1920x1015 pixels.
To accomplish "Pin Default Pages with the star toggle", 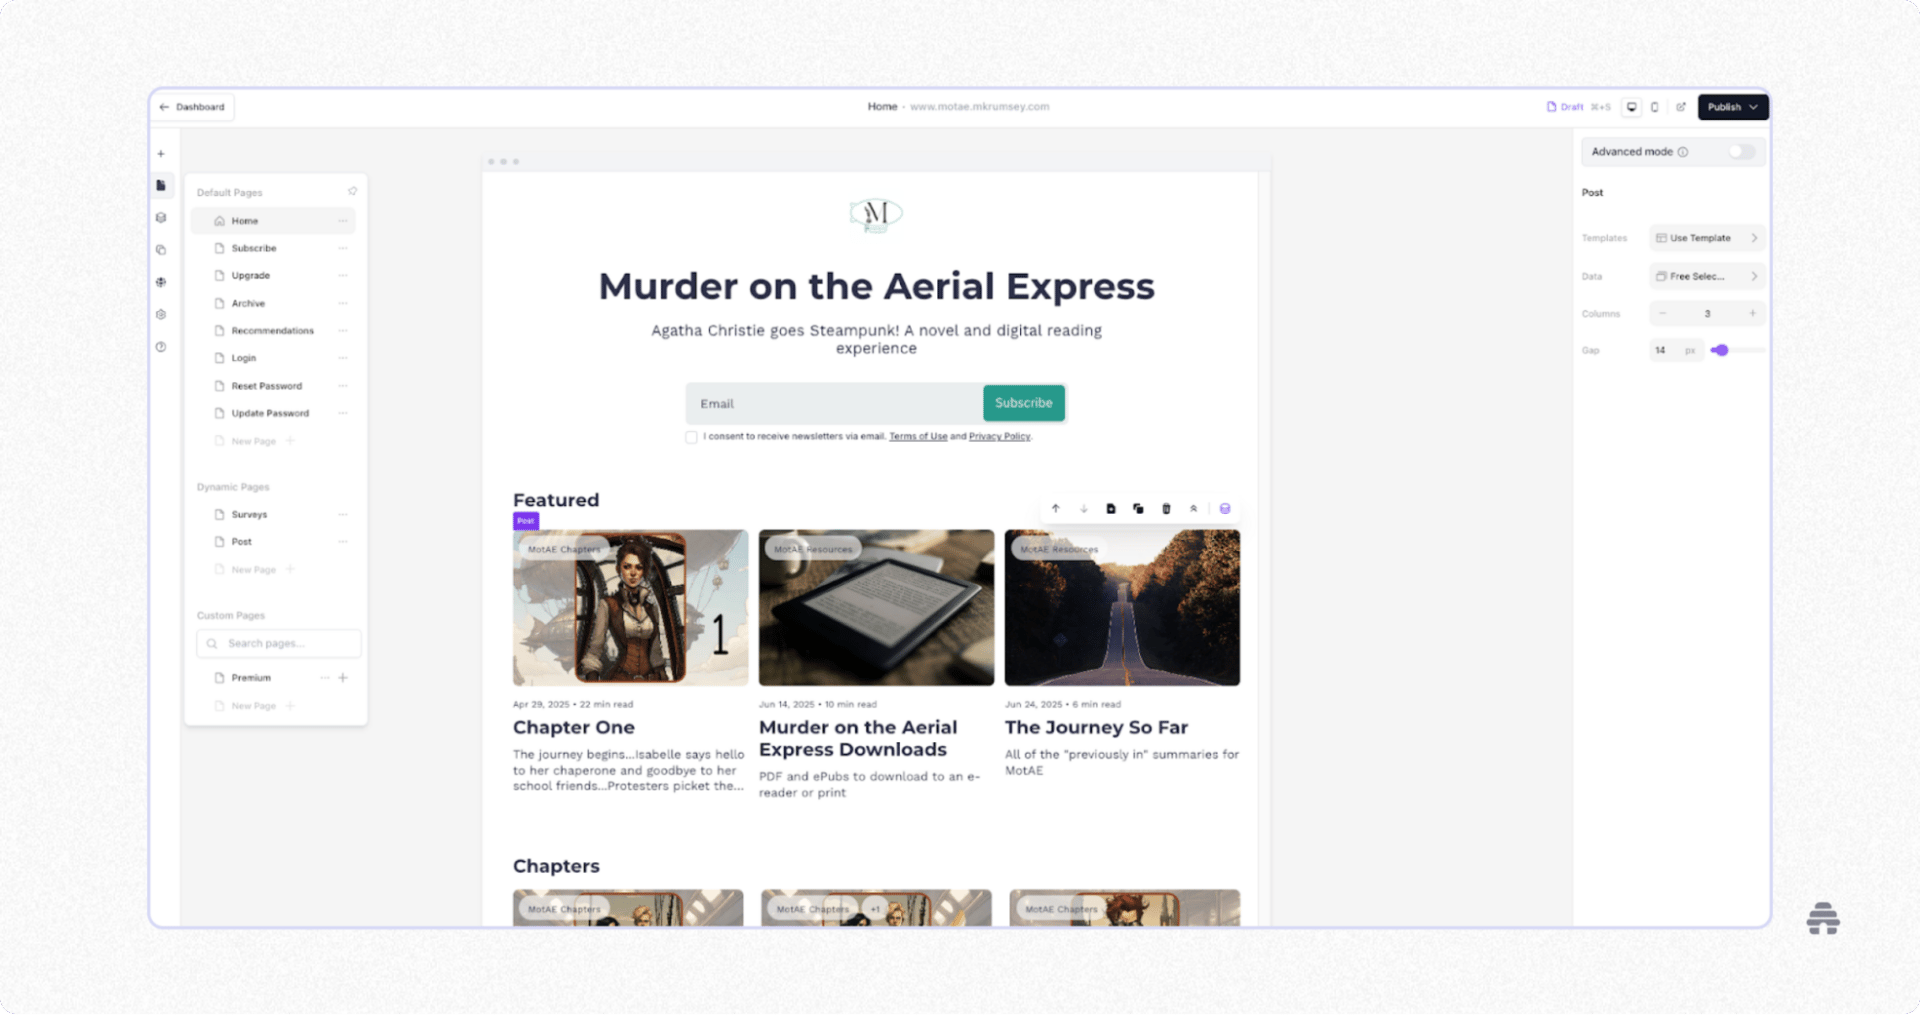I will coord(352,191).
